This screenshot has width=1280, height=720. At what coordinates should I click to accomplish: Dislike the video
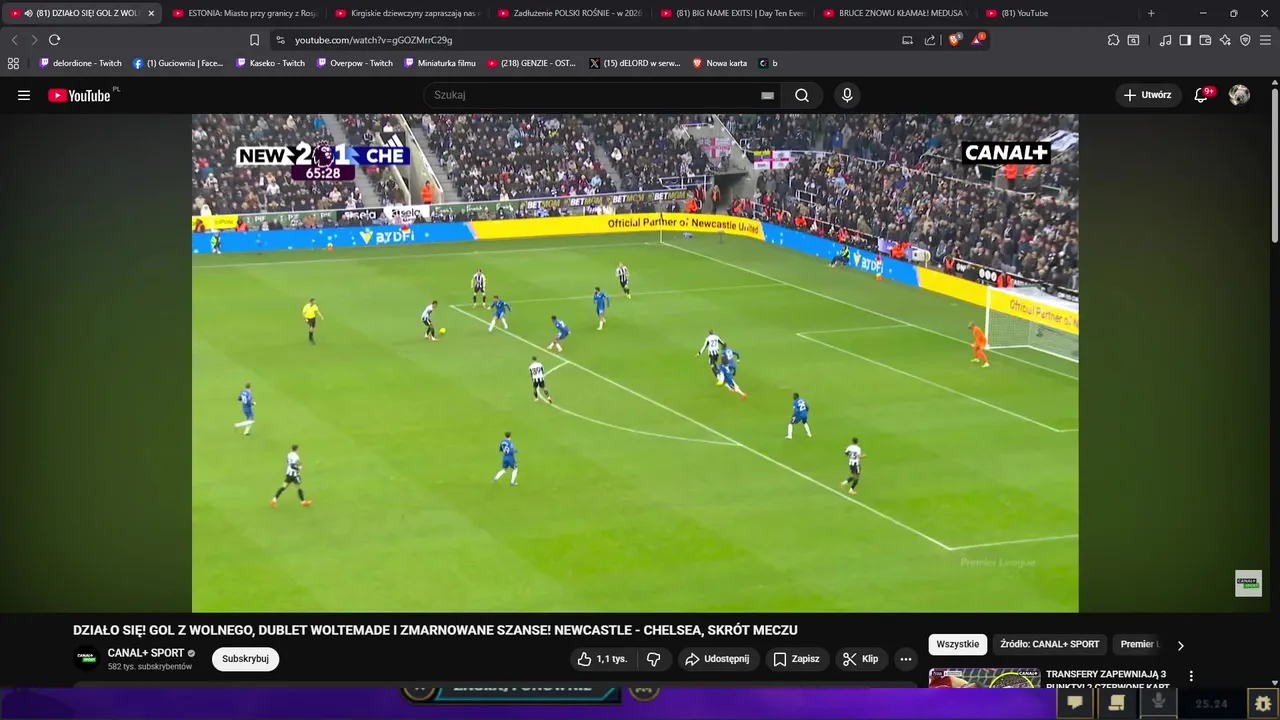pyautogui.click(x=653, y=659)
